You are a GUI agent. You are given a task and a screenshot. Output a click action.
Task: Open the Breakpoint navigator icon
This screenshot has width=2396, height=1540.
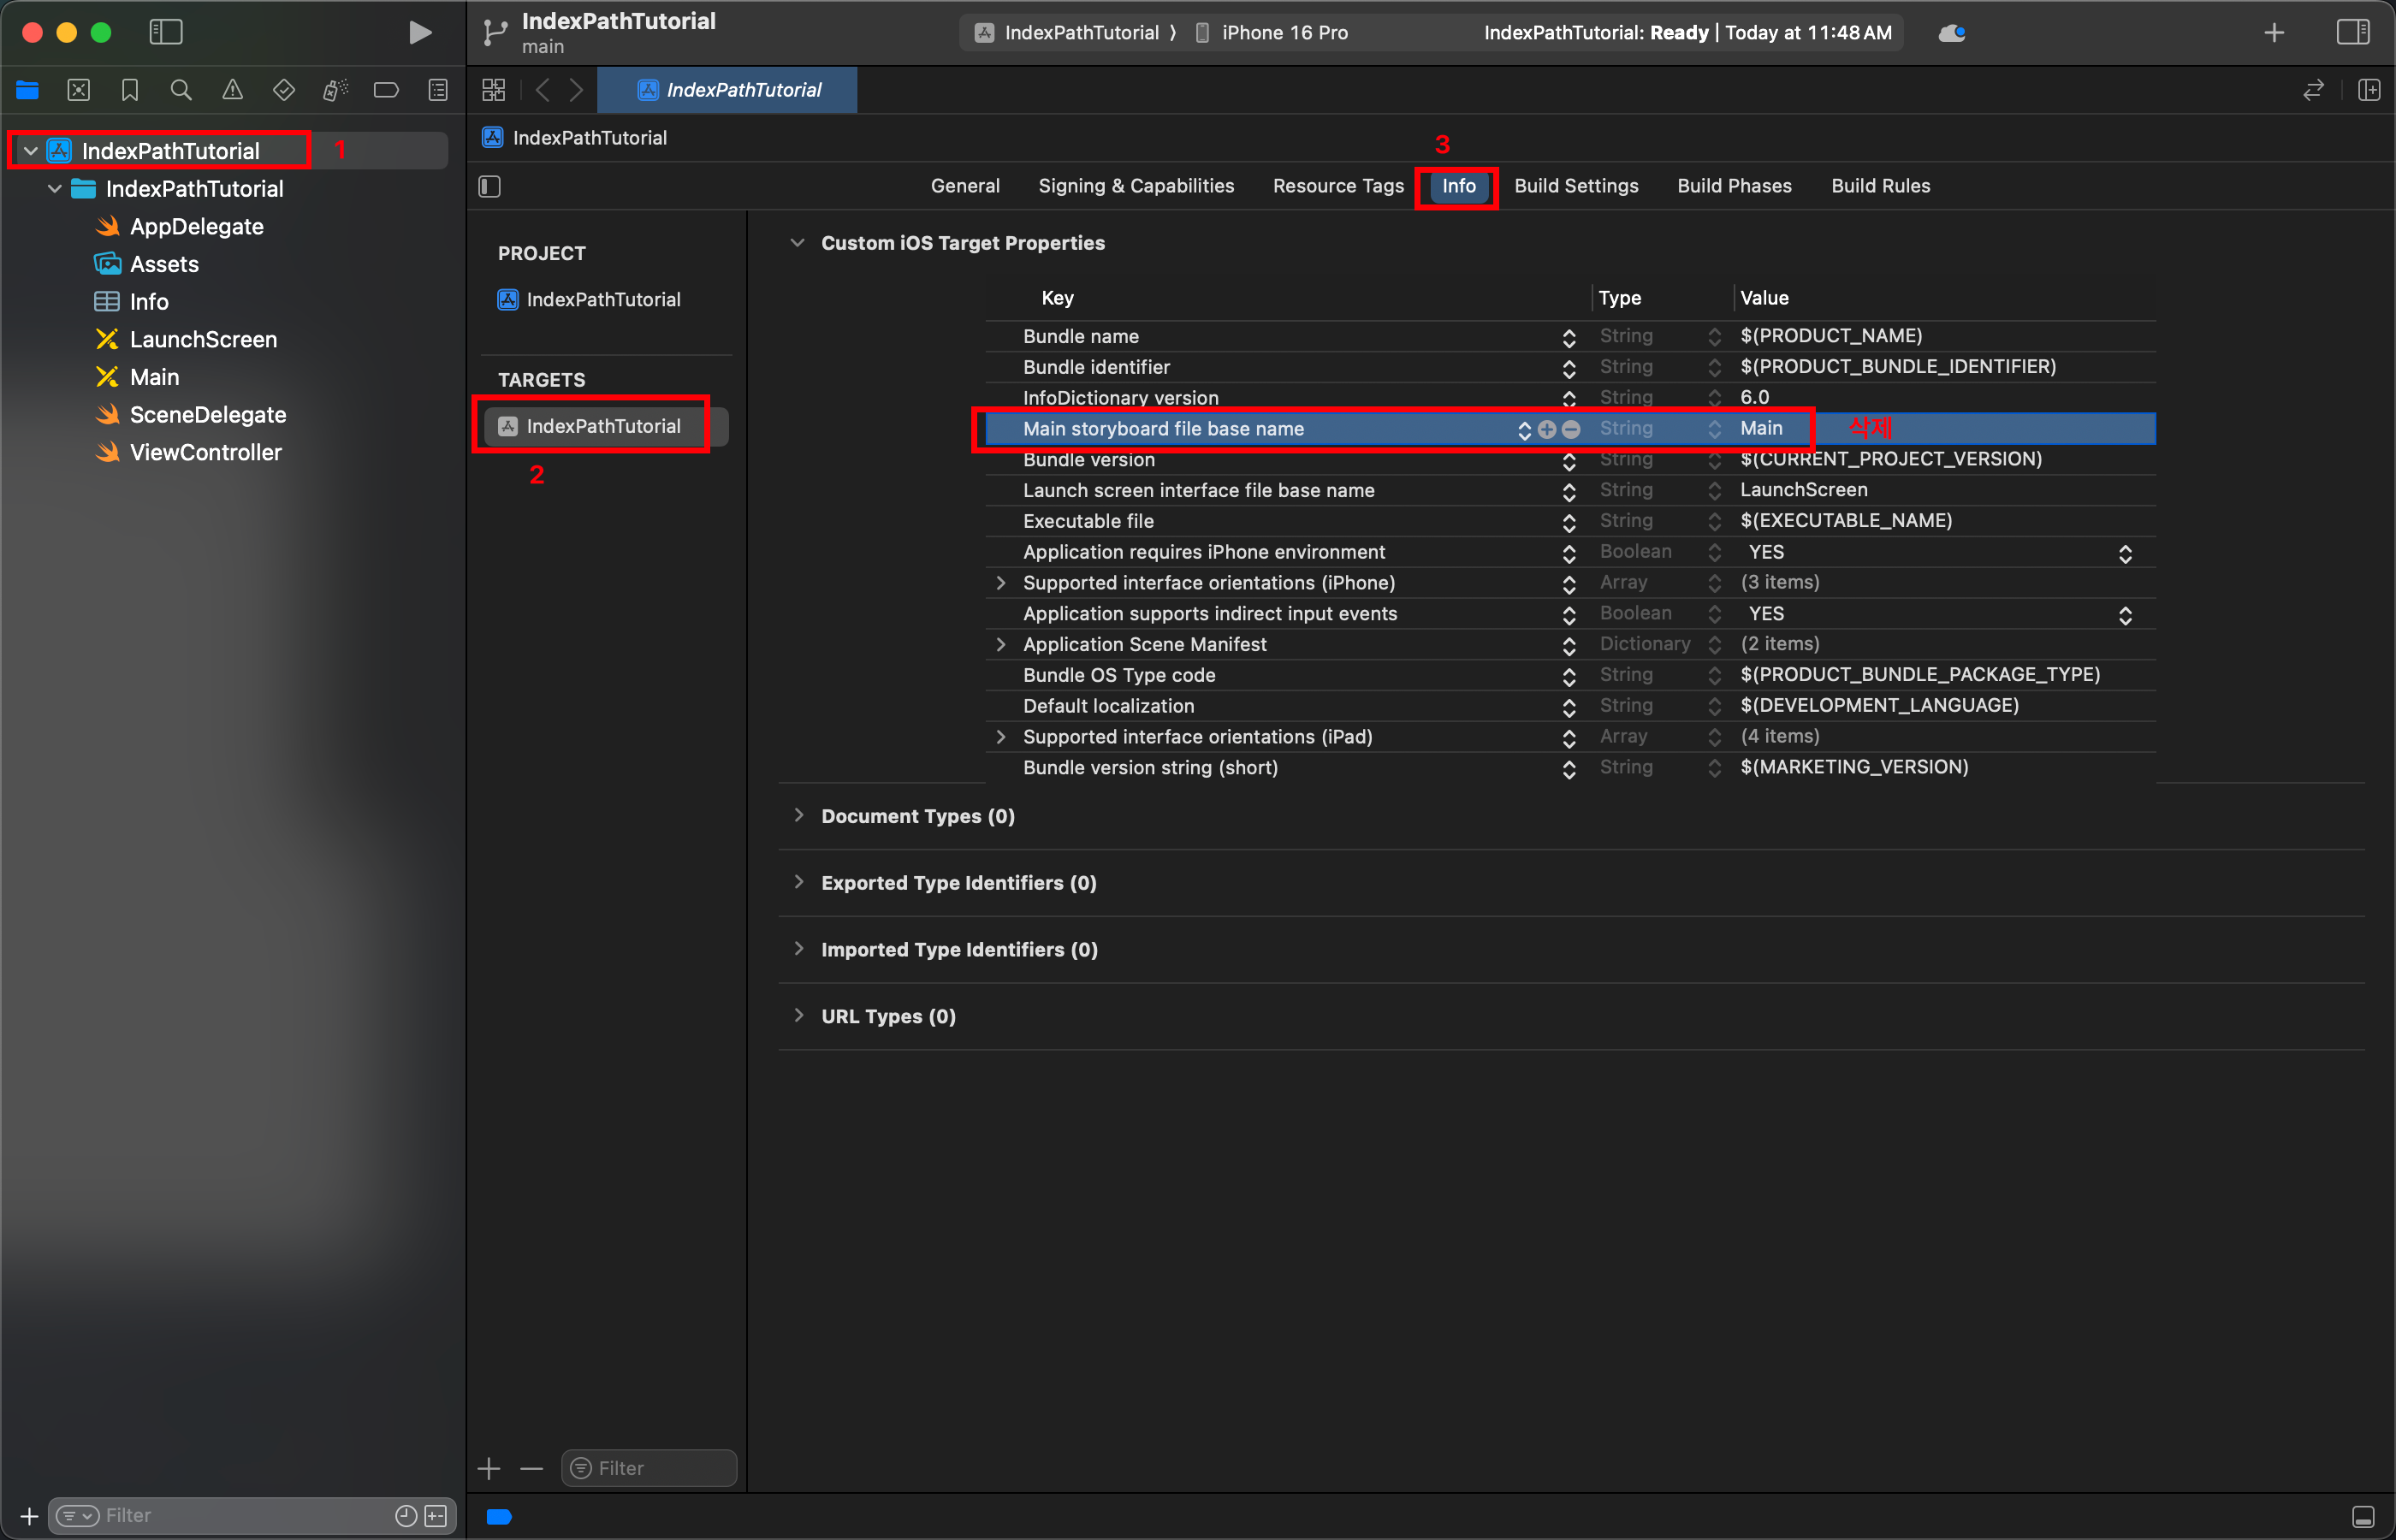pos(386,90)
